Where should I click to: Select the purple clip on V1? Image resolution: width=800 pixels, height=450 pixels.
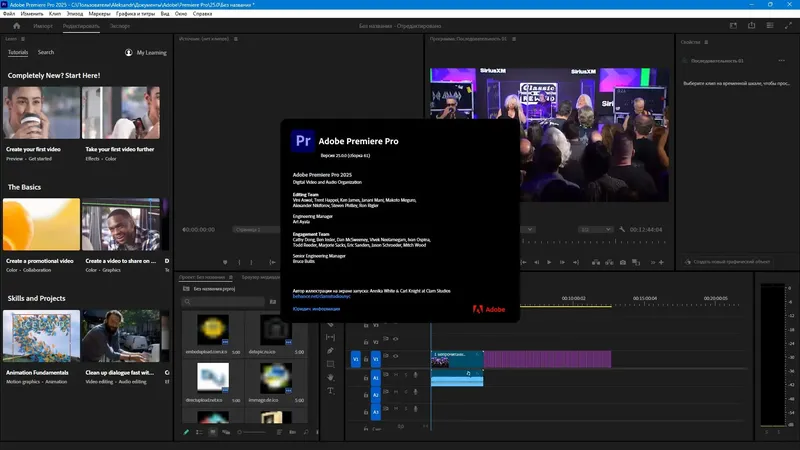pyautogui.click(x=546, y=358)
